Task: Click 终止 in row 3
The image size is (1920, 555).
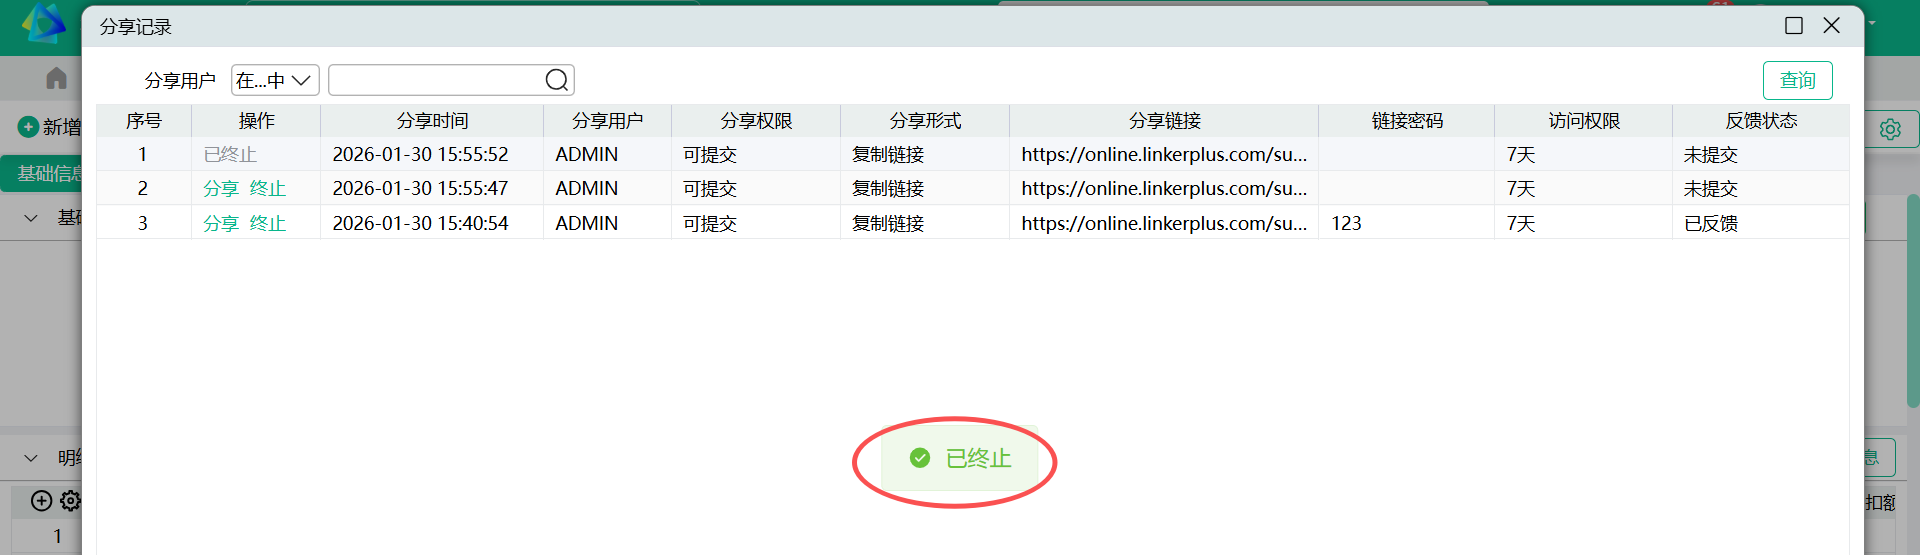Action: (x=268, y=224)
